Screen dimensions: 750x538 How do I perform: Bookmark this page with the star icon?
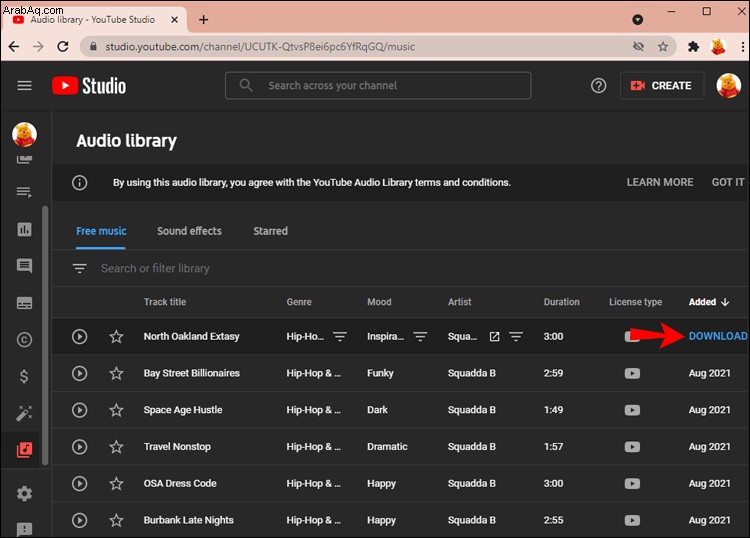(662, 46)
